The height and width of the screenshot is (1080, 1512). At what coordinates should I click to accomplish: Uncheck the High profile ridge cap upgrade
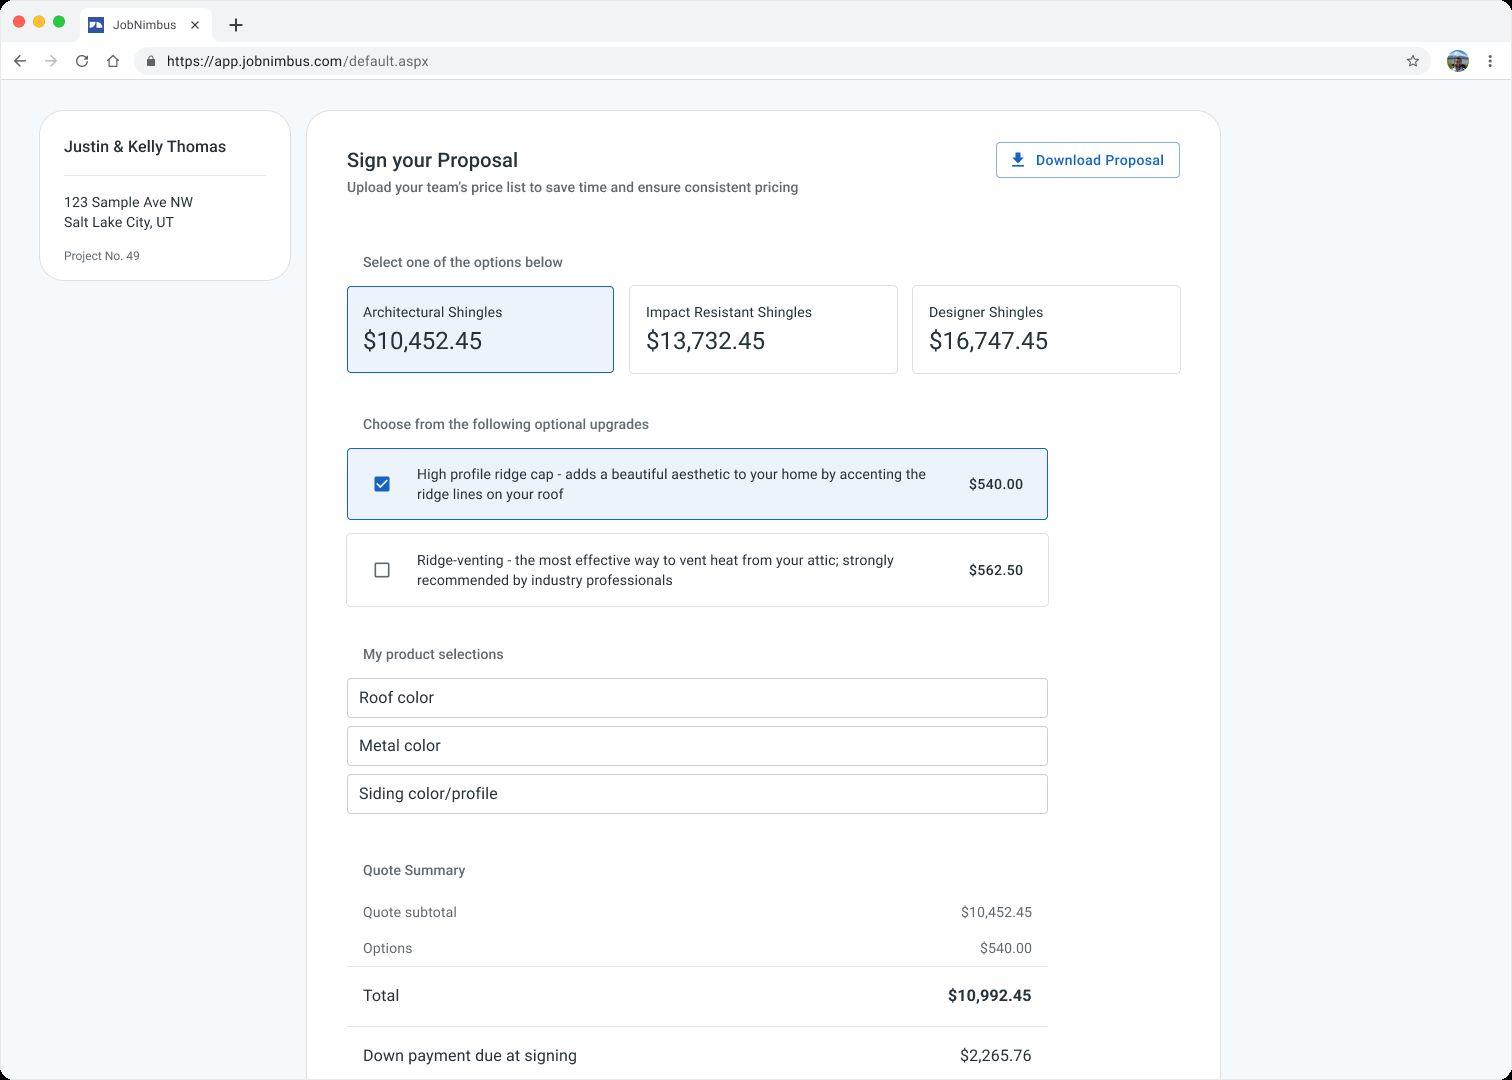click(x=382, y=484)
